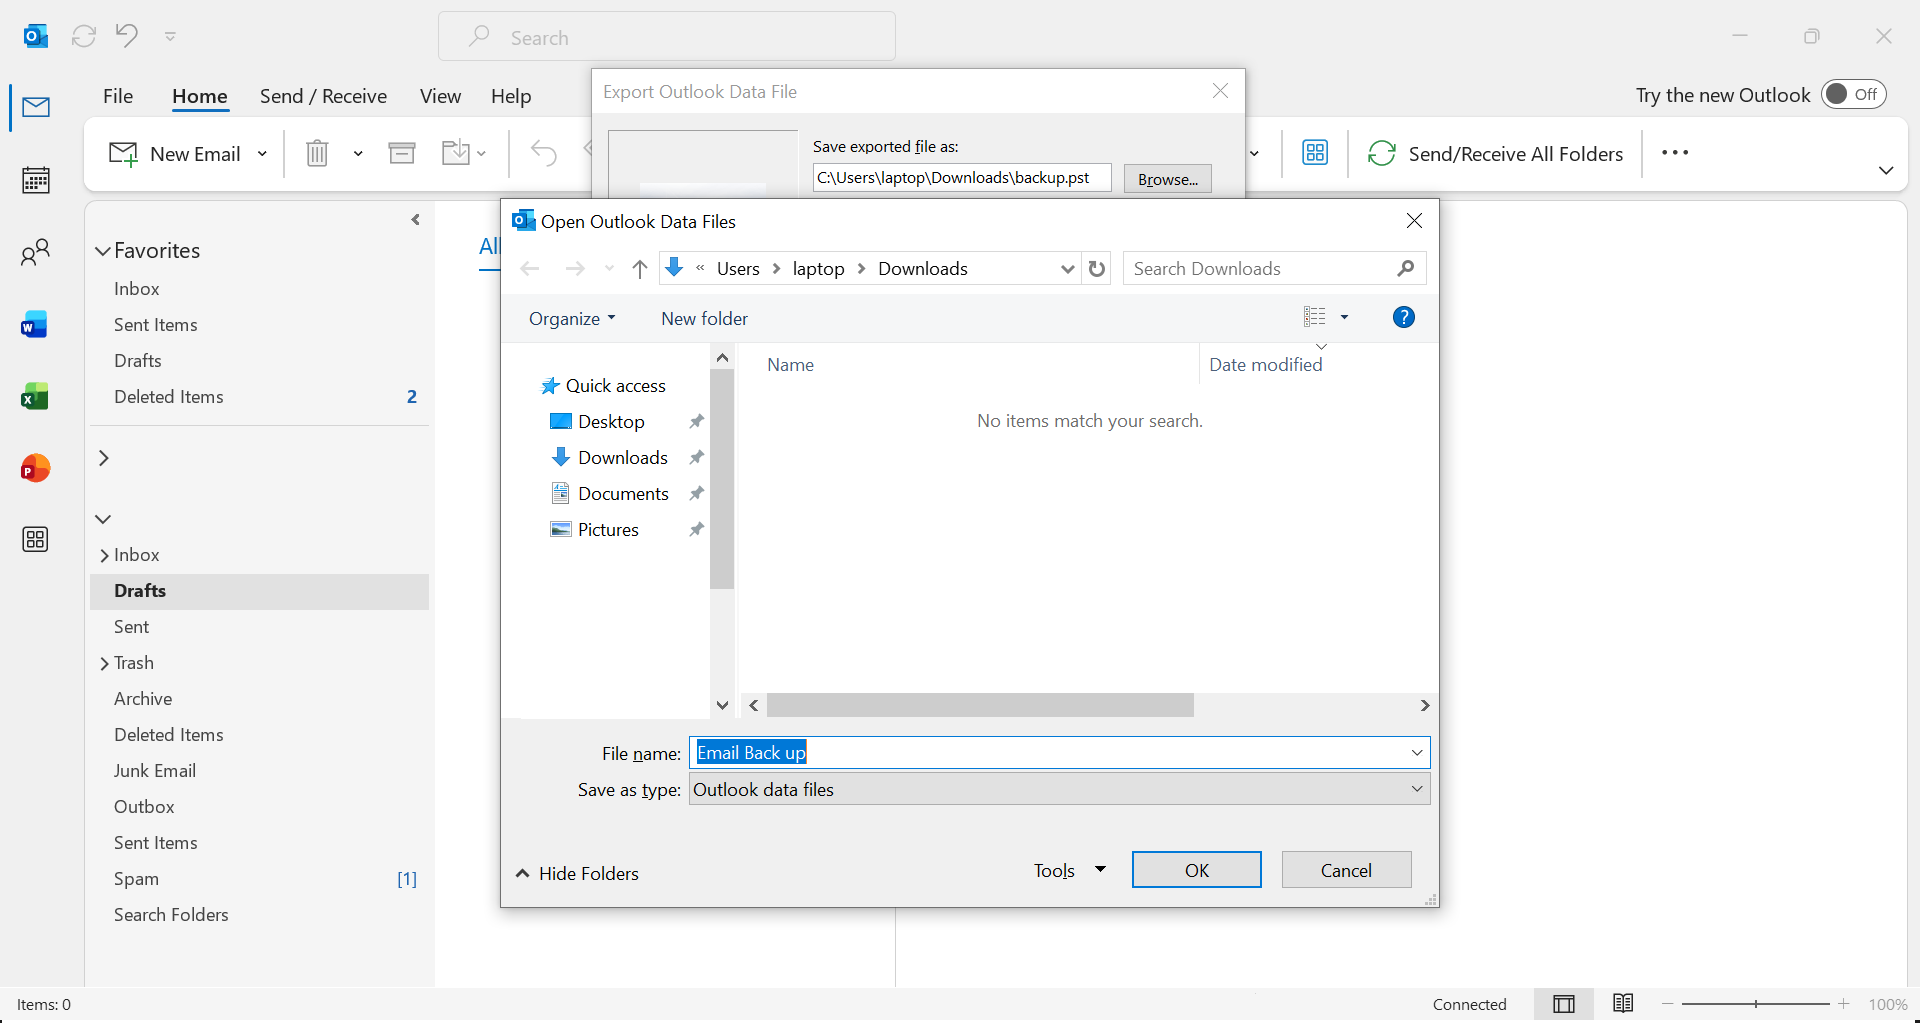
Task: Select Desktop in Quick access
Action: pos(611,422)
